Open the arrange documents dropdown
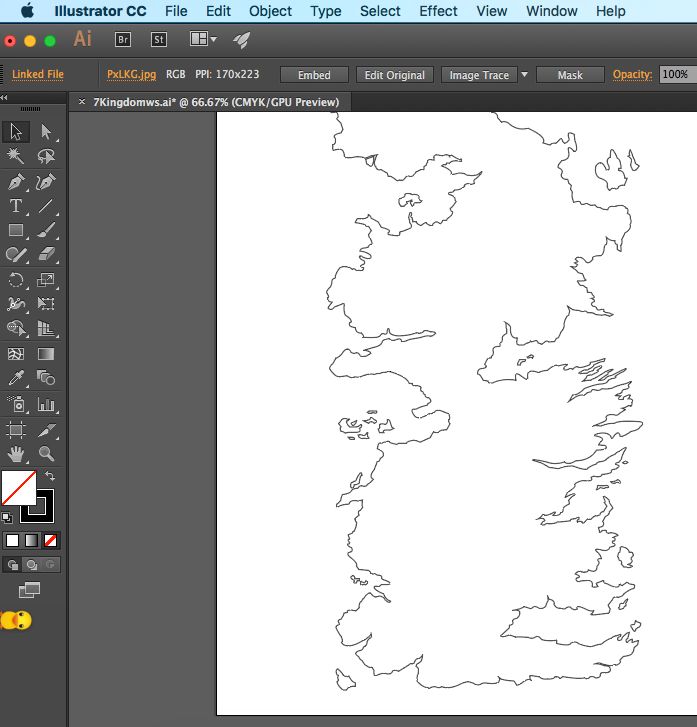 [203, 39]
